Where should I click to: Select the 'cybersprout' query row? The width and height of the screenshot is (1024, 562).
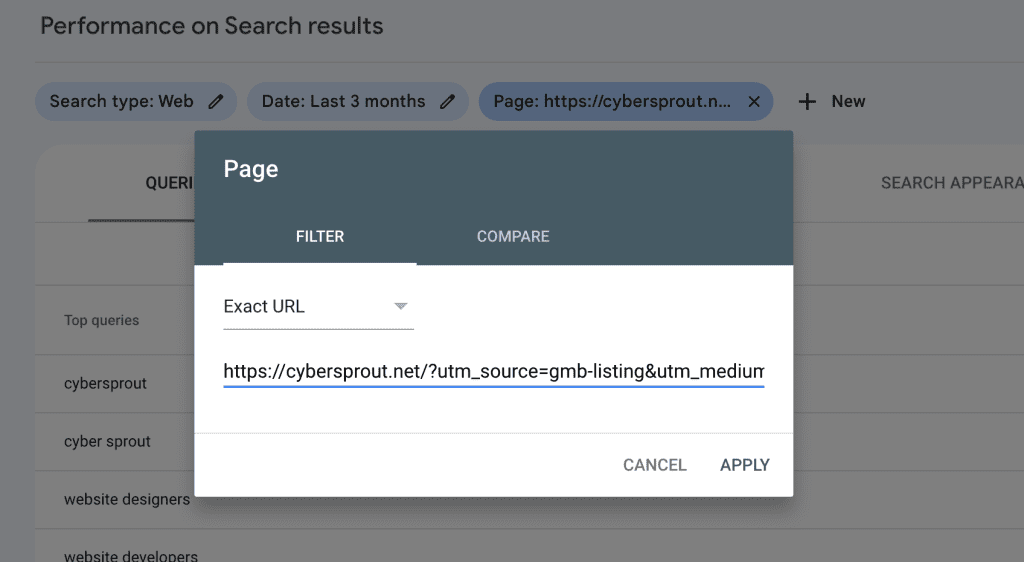(105, 383)
